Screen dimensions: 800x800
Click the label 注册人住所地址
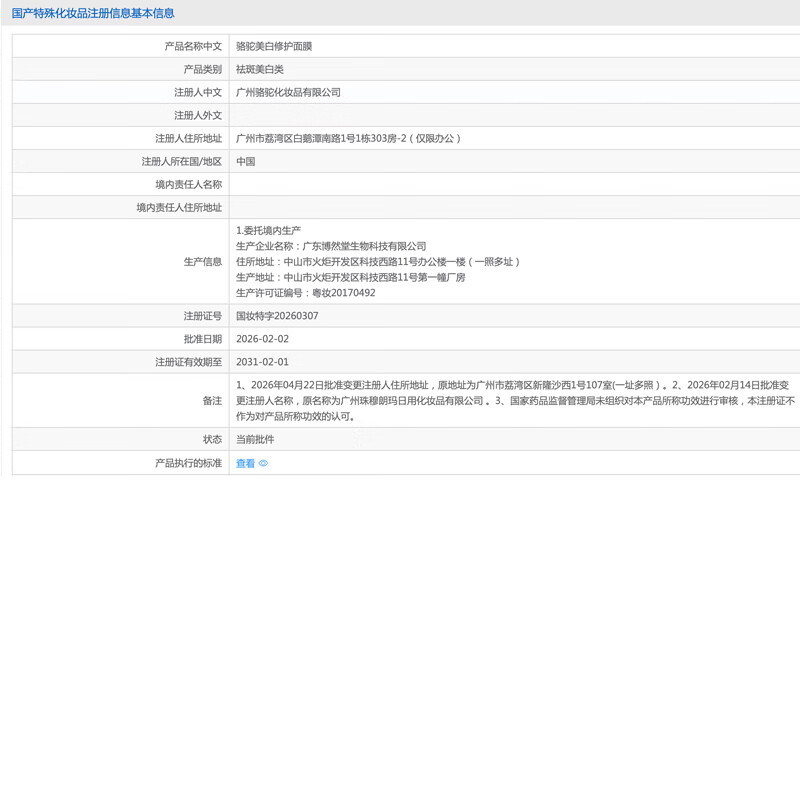(x=189, y=138)
